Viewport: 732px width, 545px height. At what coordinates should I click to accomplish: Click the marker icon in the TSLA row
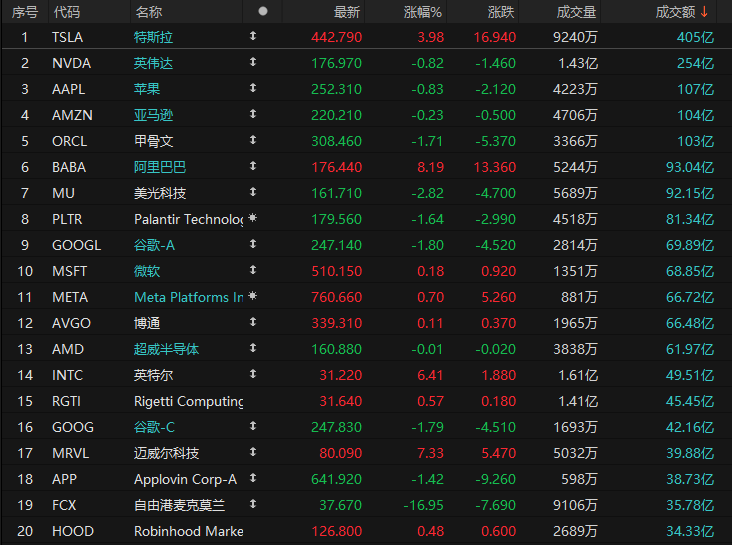(253, 36)
